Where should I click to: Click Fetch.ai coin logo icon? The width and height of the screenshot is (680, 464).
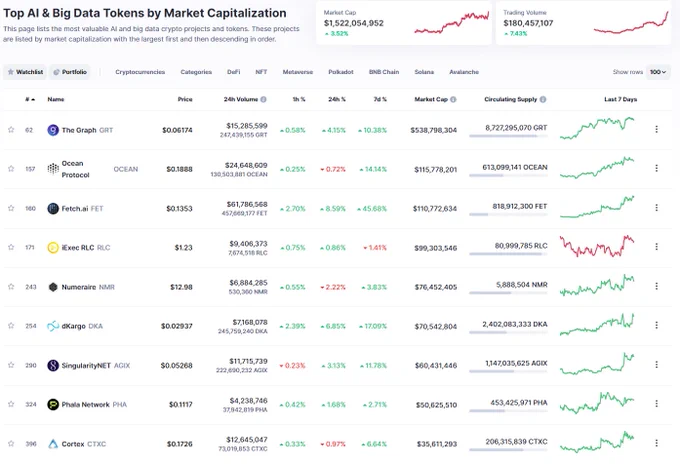coord(53,209)
